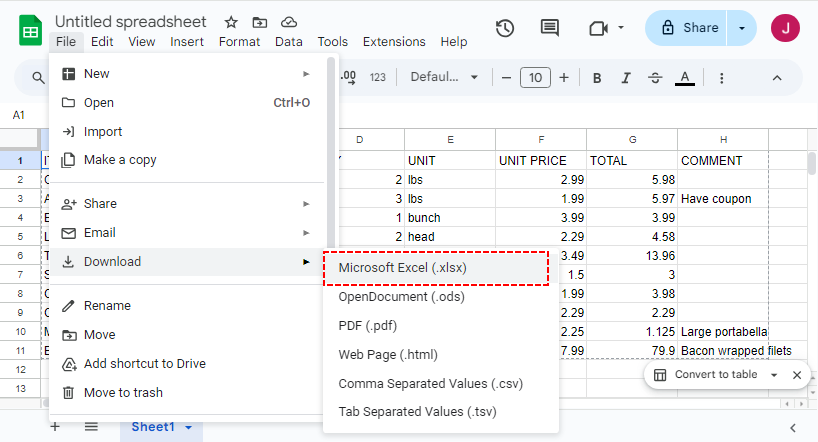The height and width of the screenshot is (442, 818).
Task: Download as Comma Separated Values (.csv)
Action: [441, 384]
